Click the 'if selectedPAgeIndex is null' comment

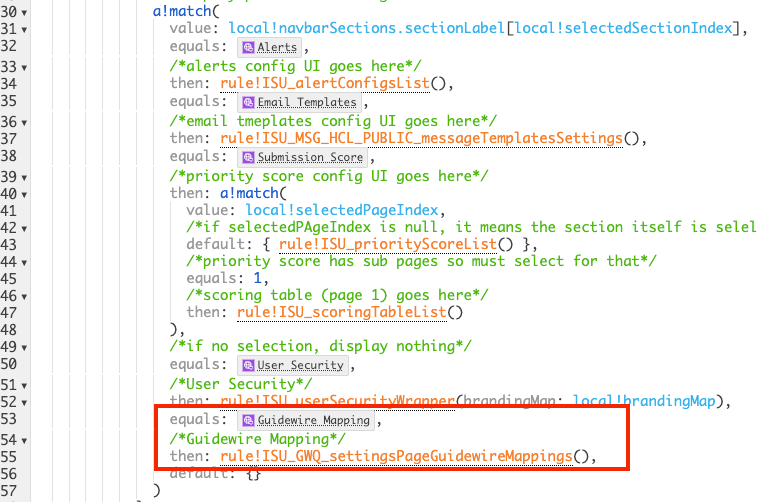(472, 227)
